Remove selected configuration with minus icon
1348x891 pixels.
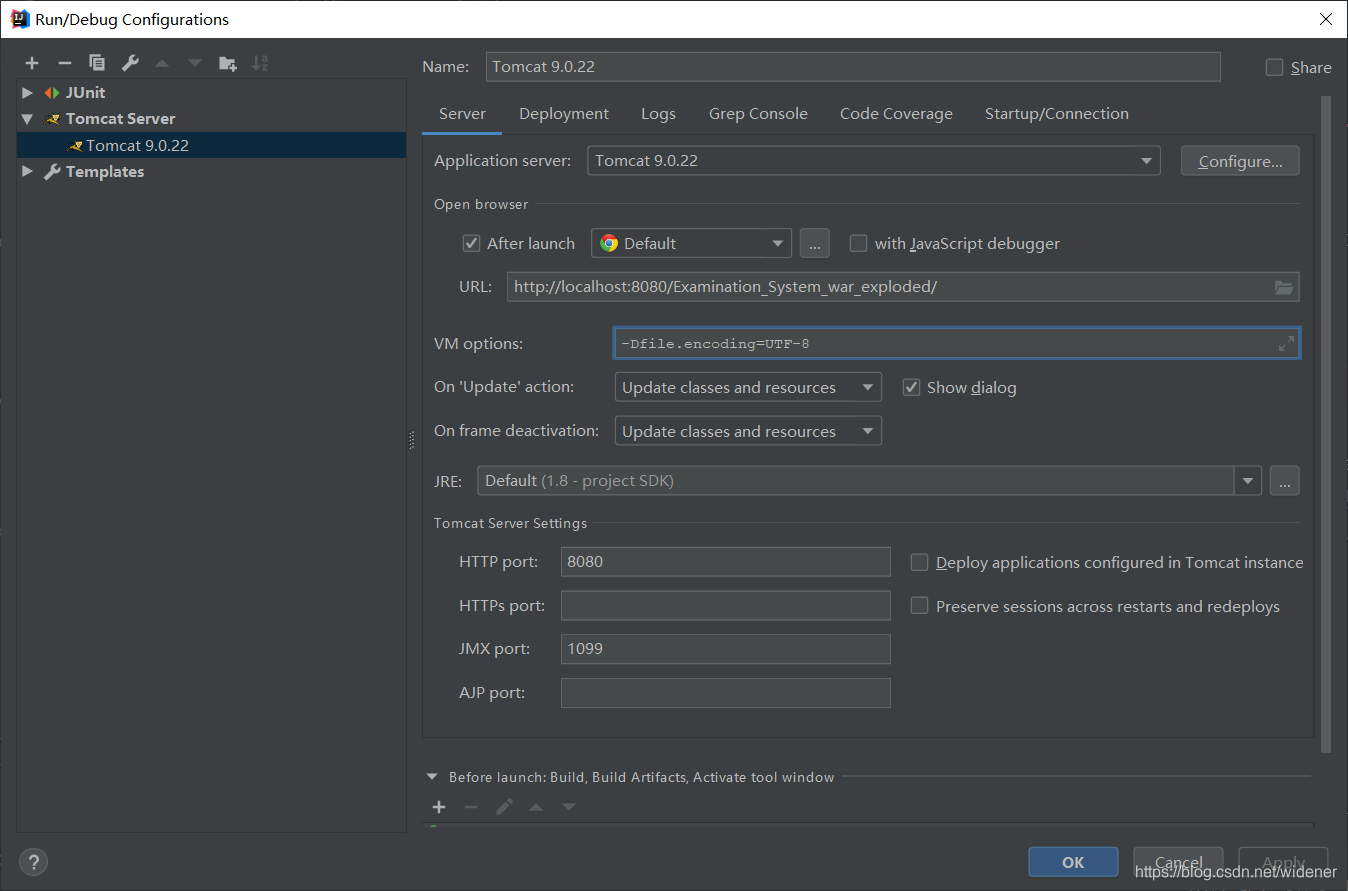[64, 63]
